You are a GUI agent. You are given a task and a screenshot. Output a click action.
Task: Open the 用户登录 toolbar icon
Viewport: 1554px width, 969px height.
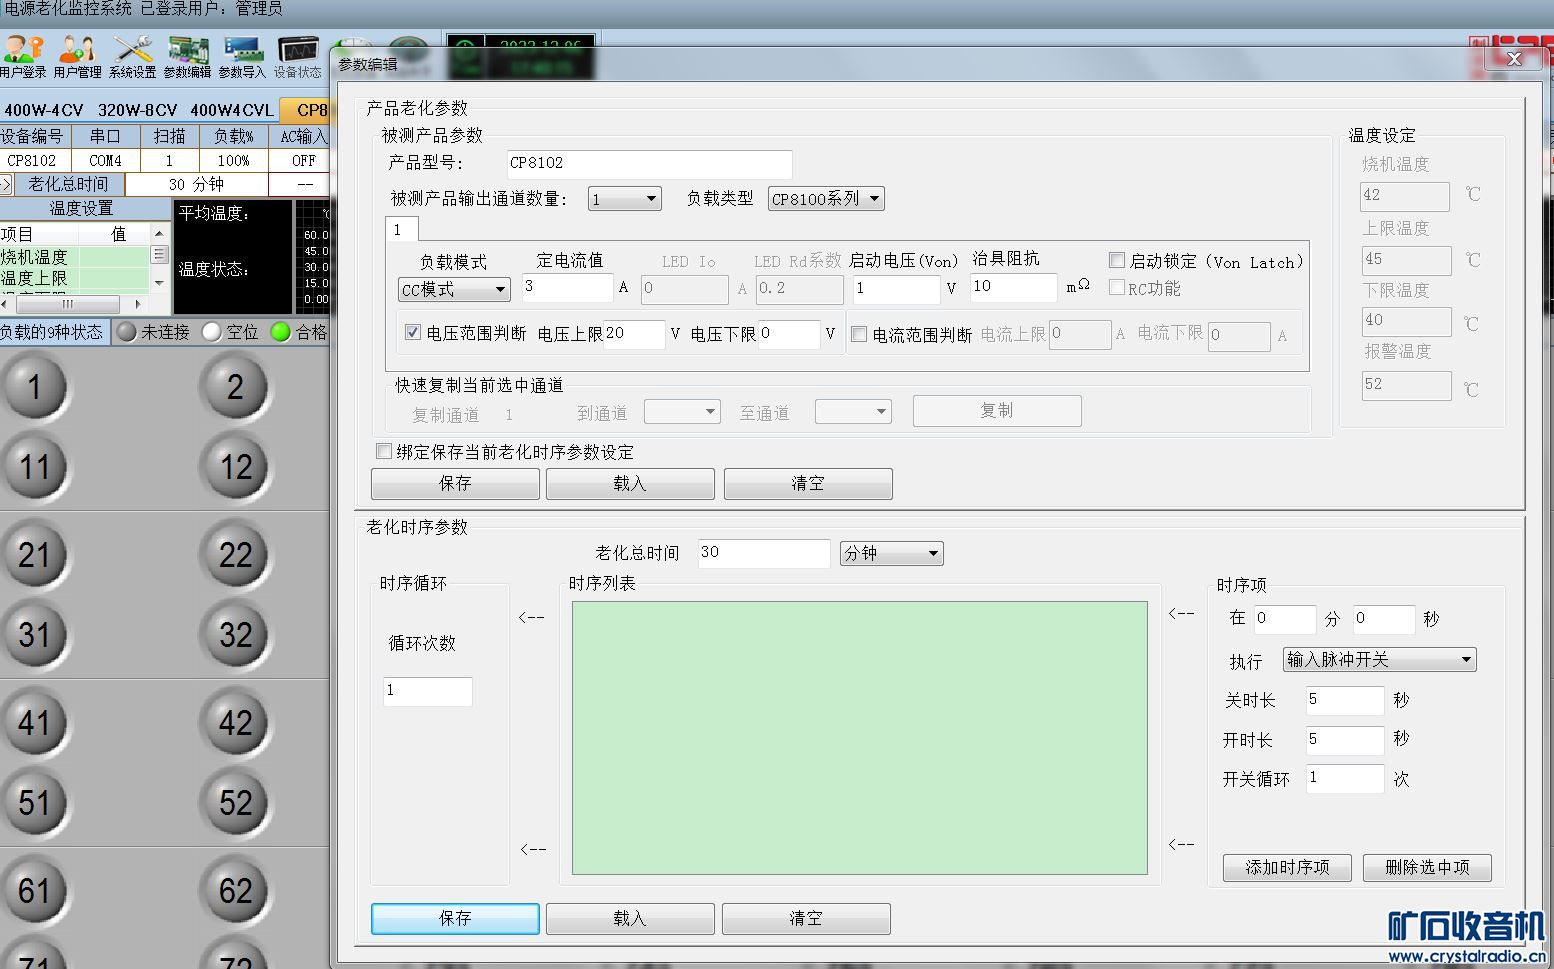click(x=23, y=57)
